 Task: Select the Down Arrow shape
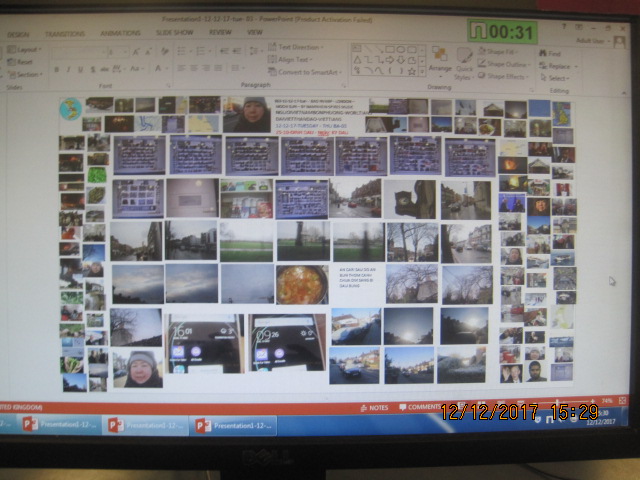point(401,60)
